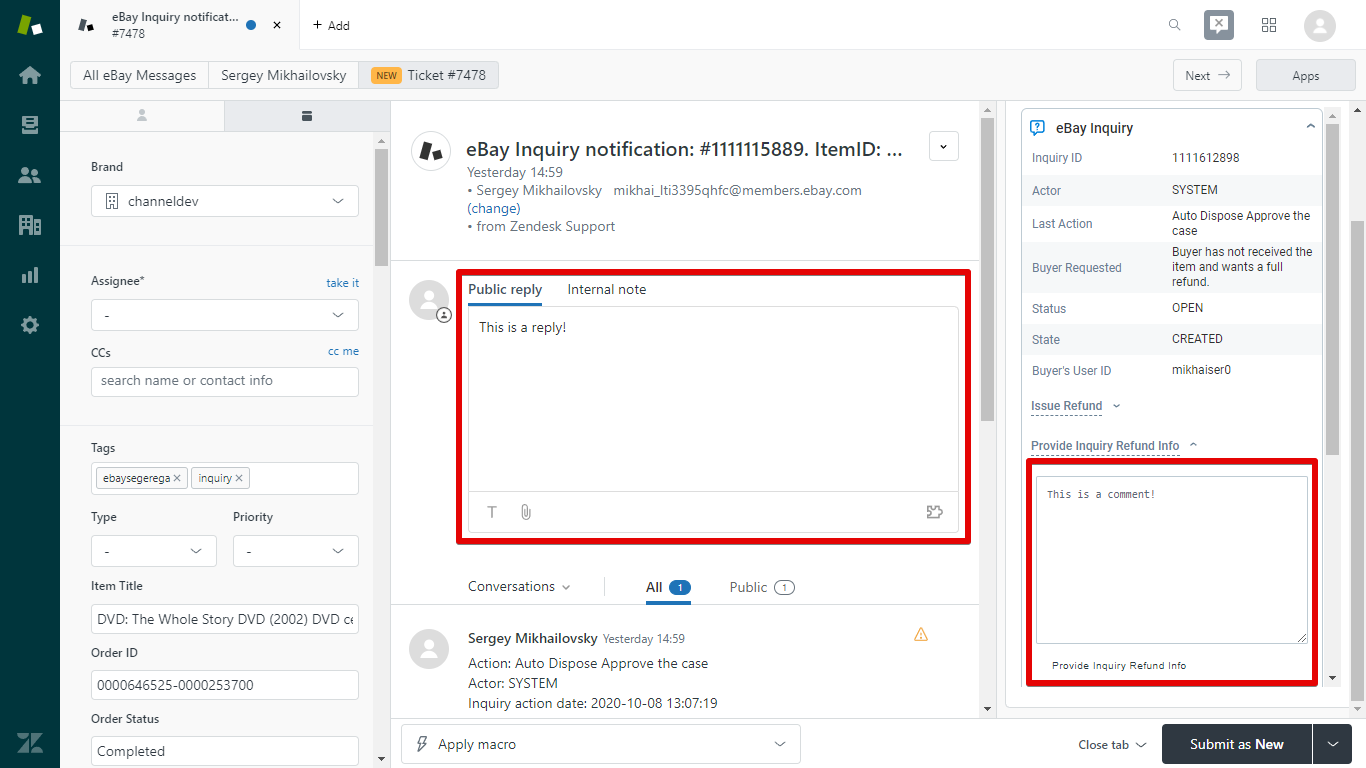The width and height of the screenshot is (1366, 768).
Task: Click the Order Status field
Action: pos(225,751)
